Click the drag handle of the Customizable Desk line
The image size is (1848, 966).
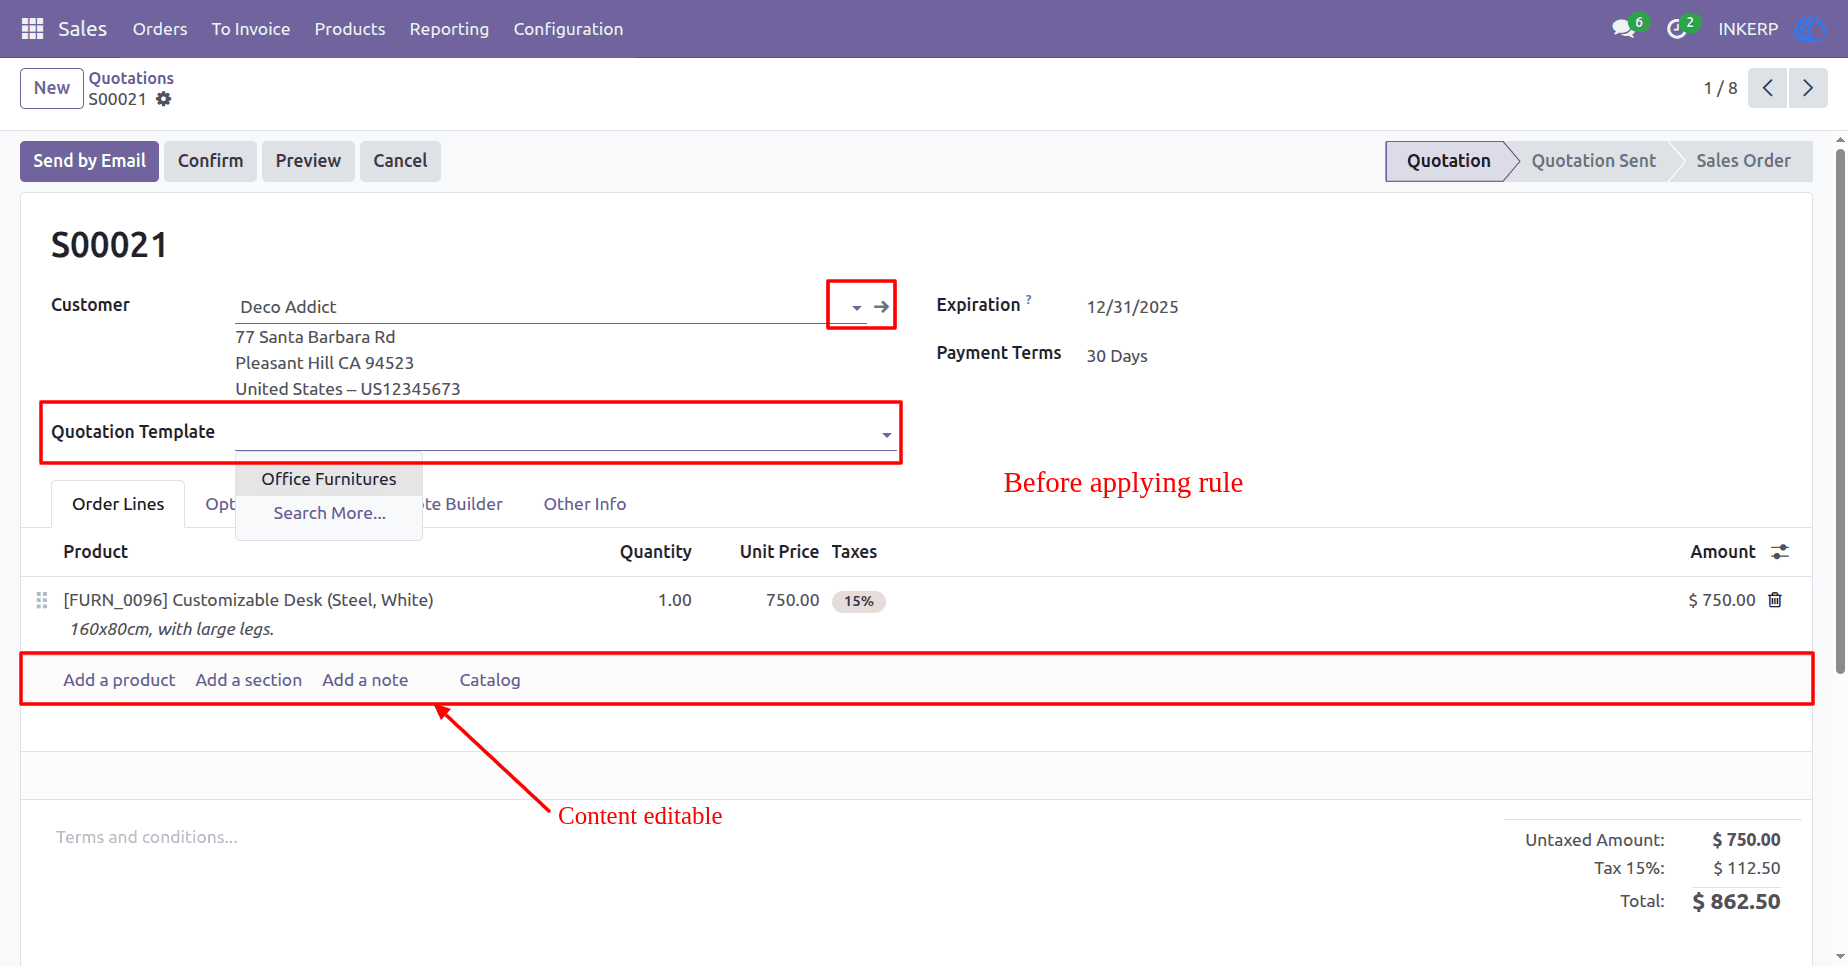click(42, 600)
